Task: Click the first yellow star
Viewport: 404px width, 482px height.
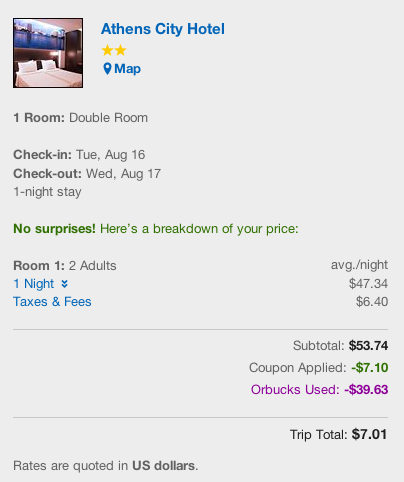Action: (x=108, y=51)
